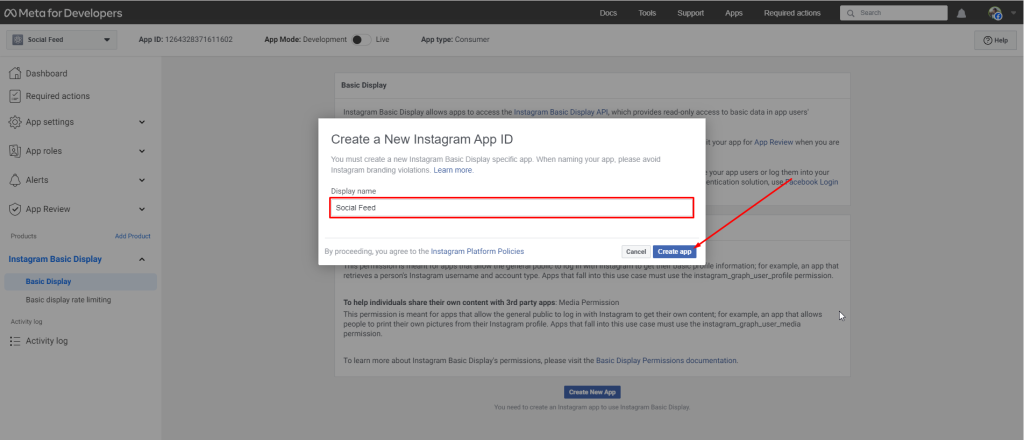Open the Instagram Platform Policies link
This screenshot has height=440, width=1024.
tap(477, 251)
